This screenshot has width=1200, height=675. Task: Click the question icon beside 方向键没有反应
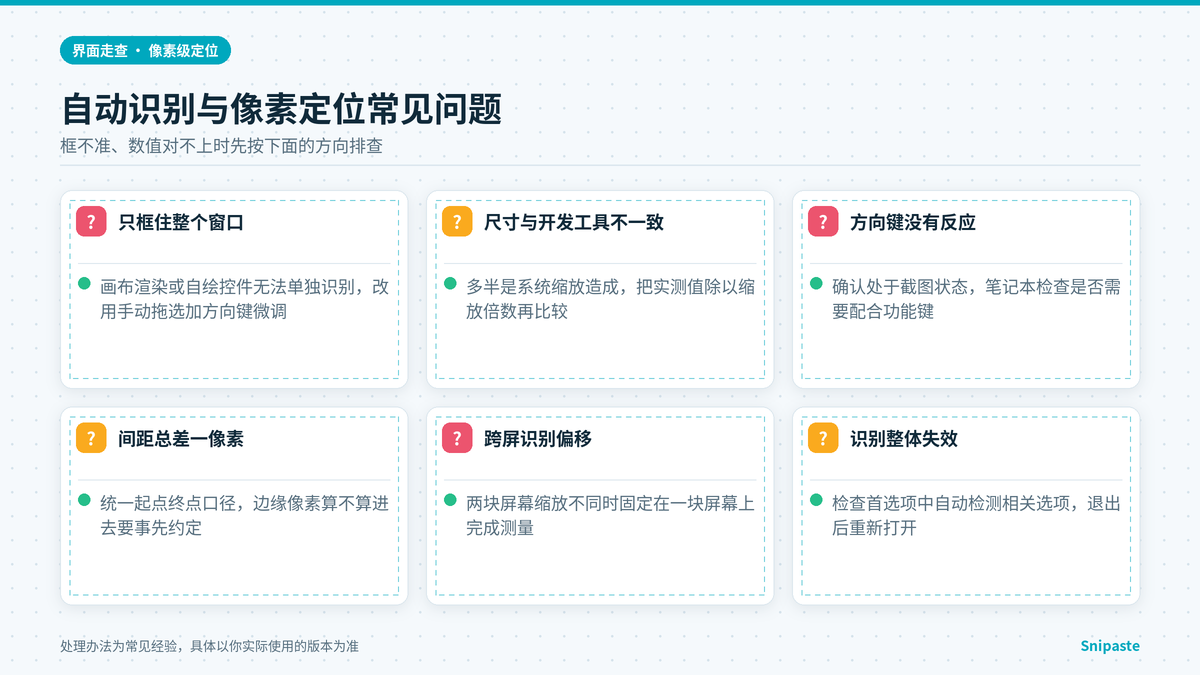(x=823, y=222)
